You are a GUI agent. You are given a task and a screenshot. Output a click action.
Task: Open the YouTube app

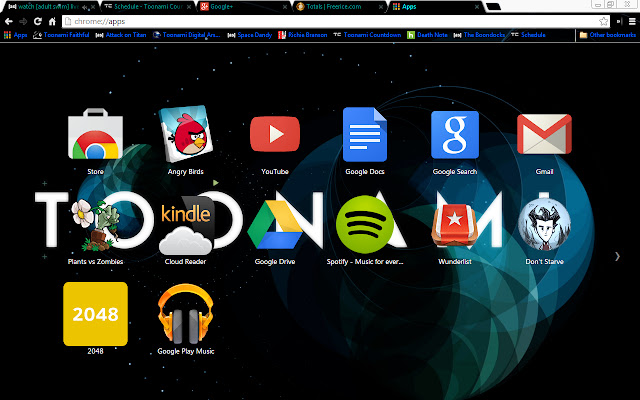click(x=275, y=134)
